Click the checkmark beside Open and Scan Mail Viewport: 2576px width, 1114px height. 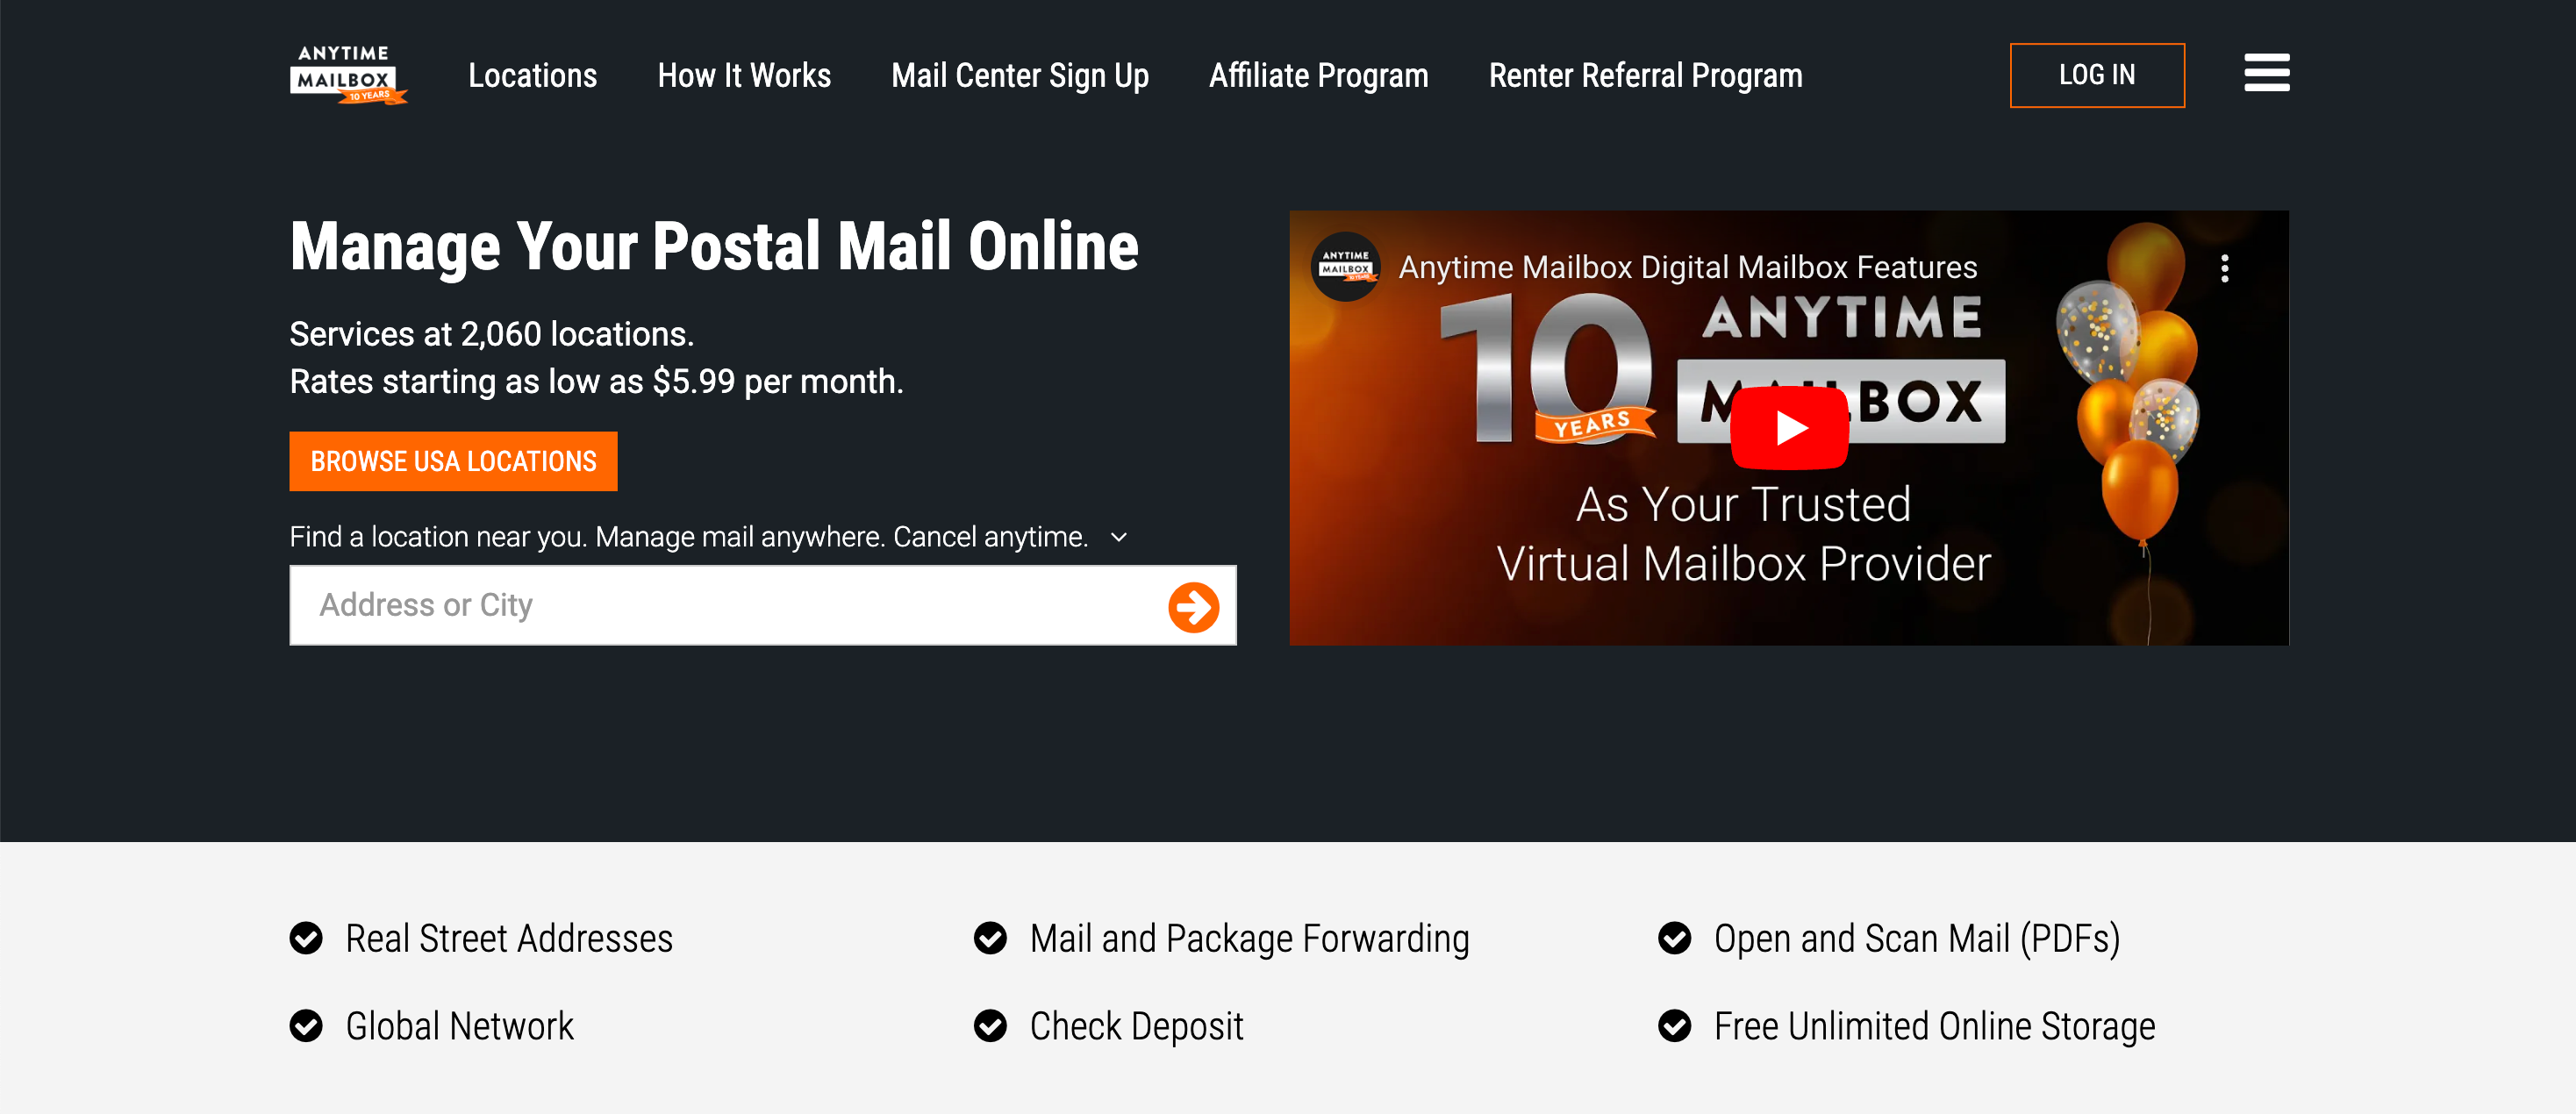[x=1676, y=938]
